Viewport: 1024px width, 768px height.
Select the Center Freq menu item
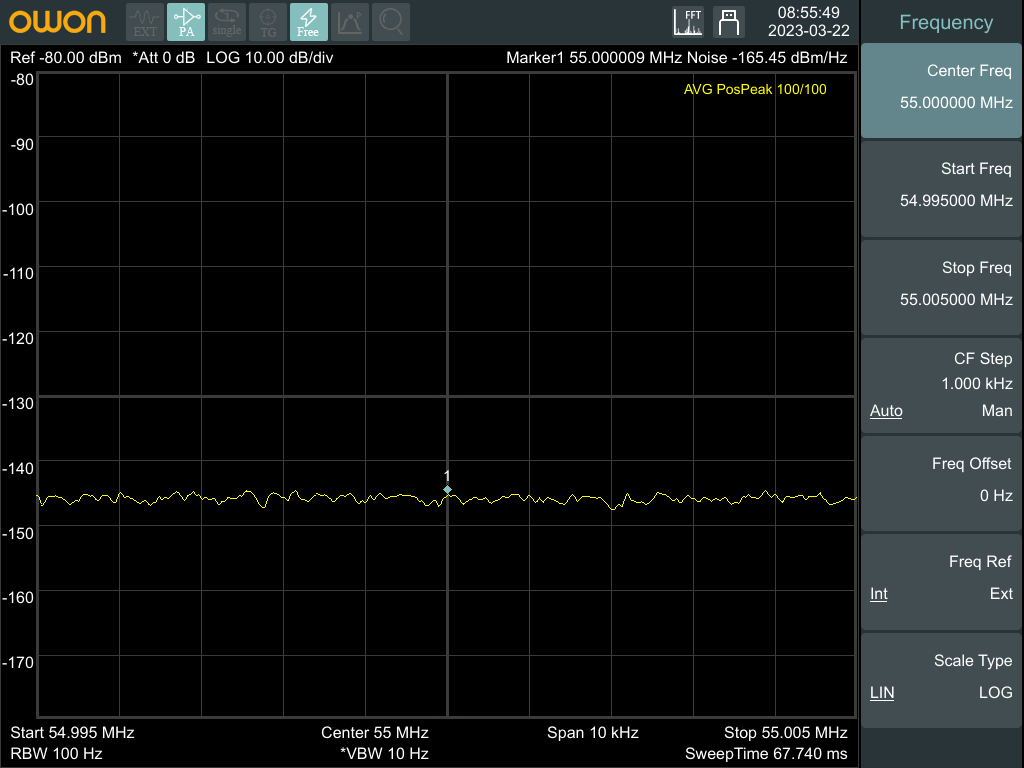tap(942, 88)
